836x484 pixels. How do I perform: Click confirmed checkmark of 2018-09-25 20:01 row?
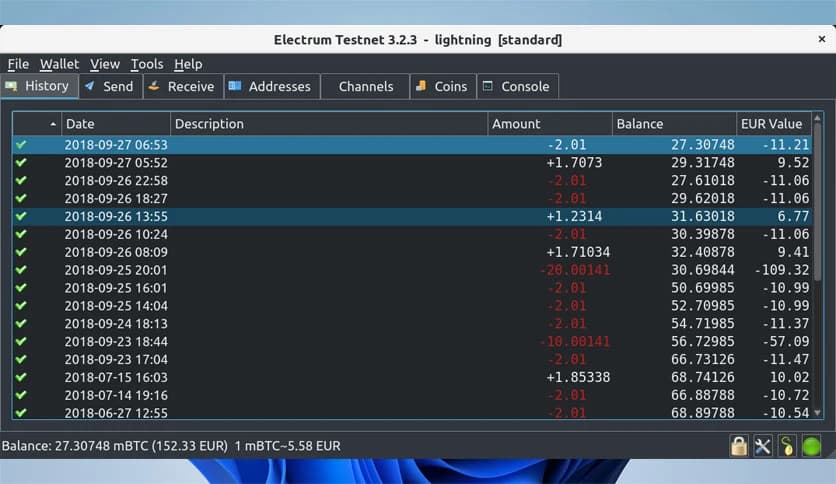tap(21, 270)
